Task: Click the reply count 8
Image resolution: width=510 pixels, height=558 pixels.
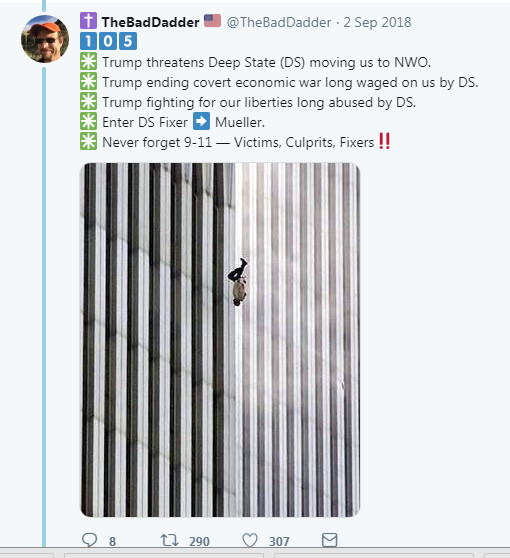Action: (x=112, y=541)
